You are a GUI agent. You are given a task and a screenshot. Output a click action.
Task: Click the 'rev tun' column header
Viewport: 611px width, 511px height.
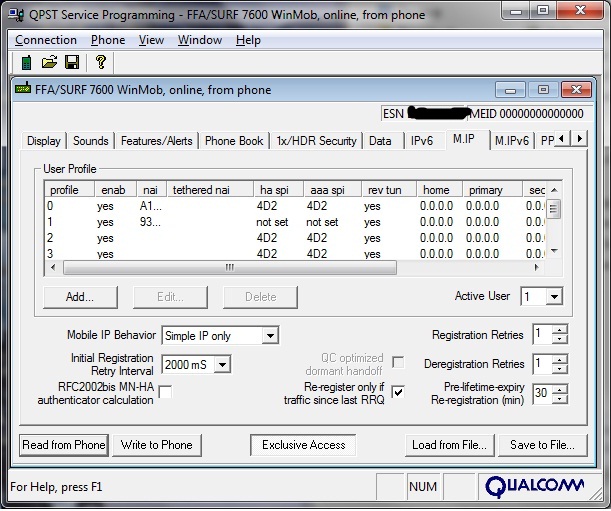pos(389,190)
